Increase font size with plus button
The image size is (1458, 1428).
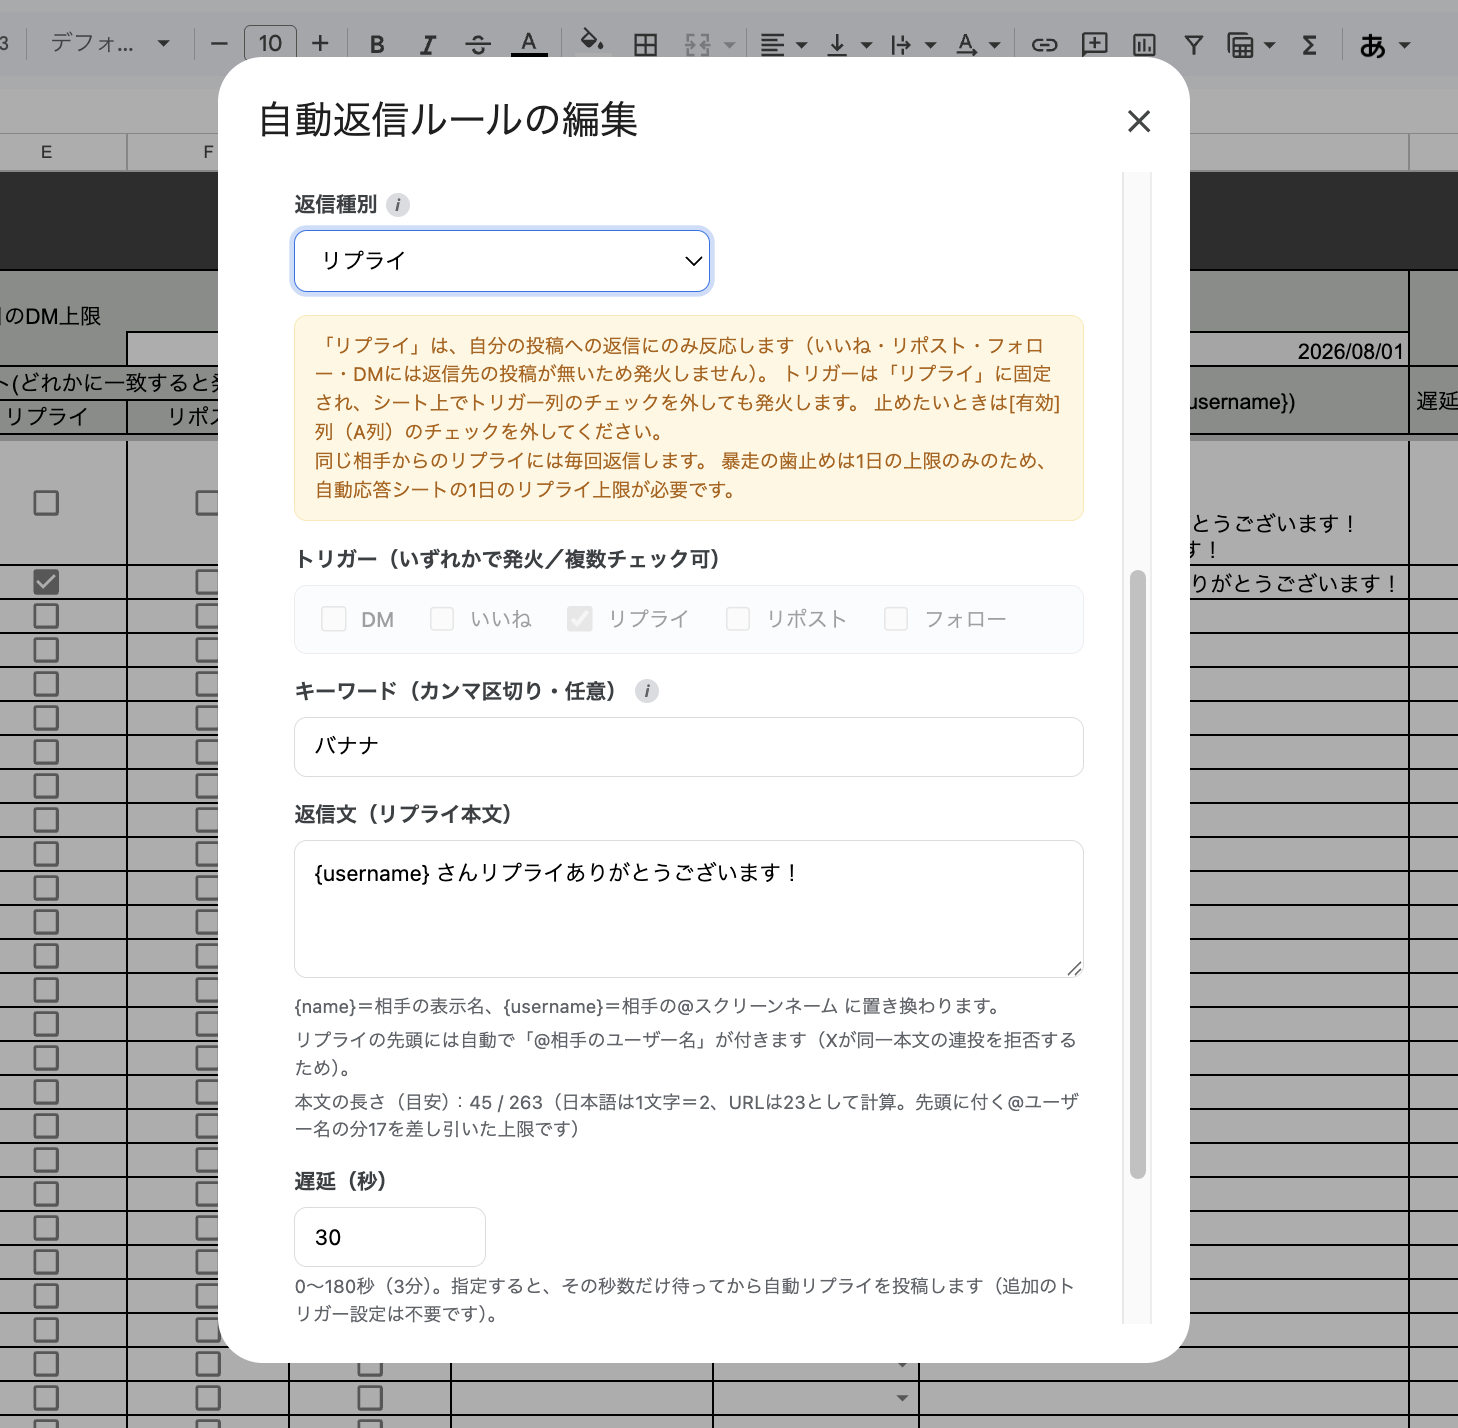pyautogui.click(x=320, y=44)
